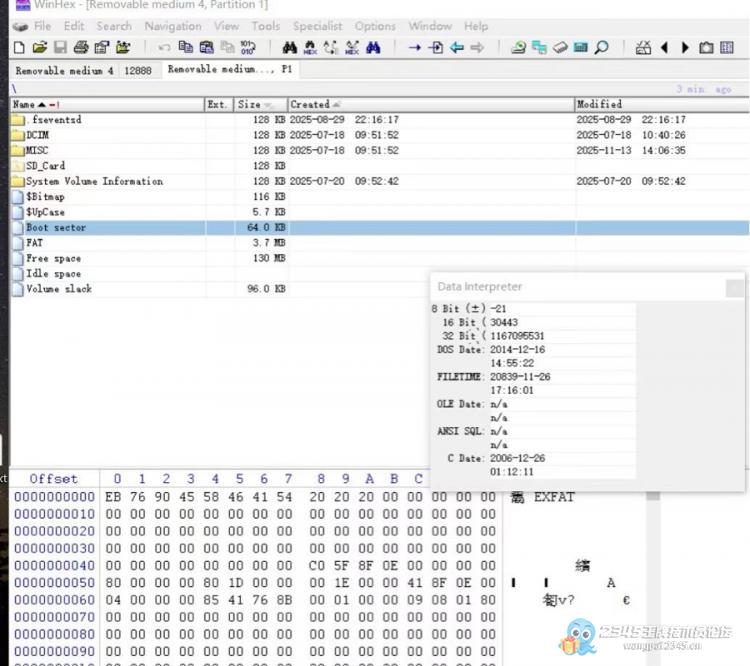The width and height of the screenshot is (750, 666).
Task: Click the Save disk icon
Action: tap(60, 47)
